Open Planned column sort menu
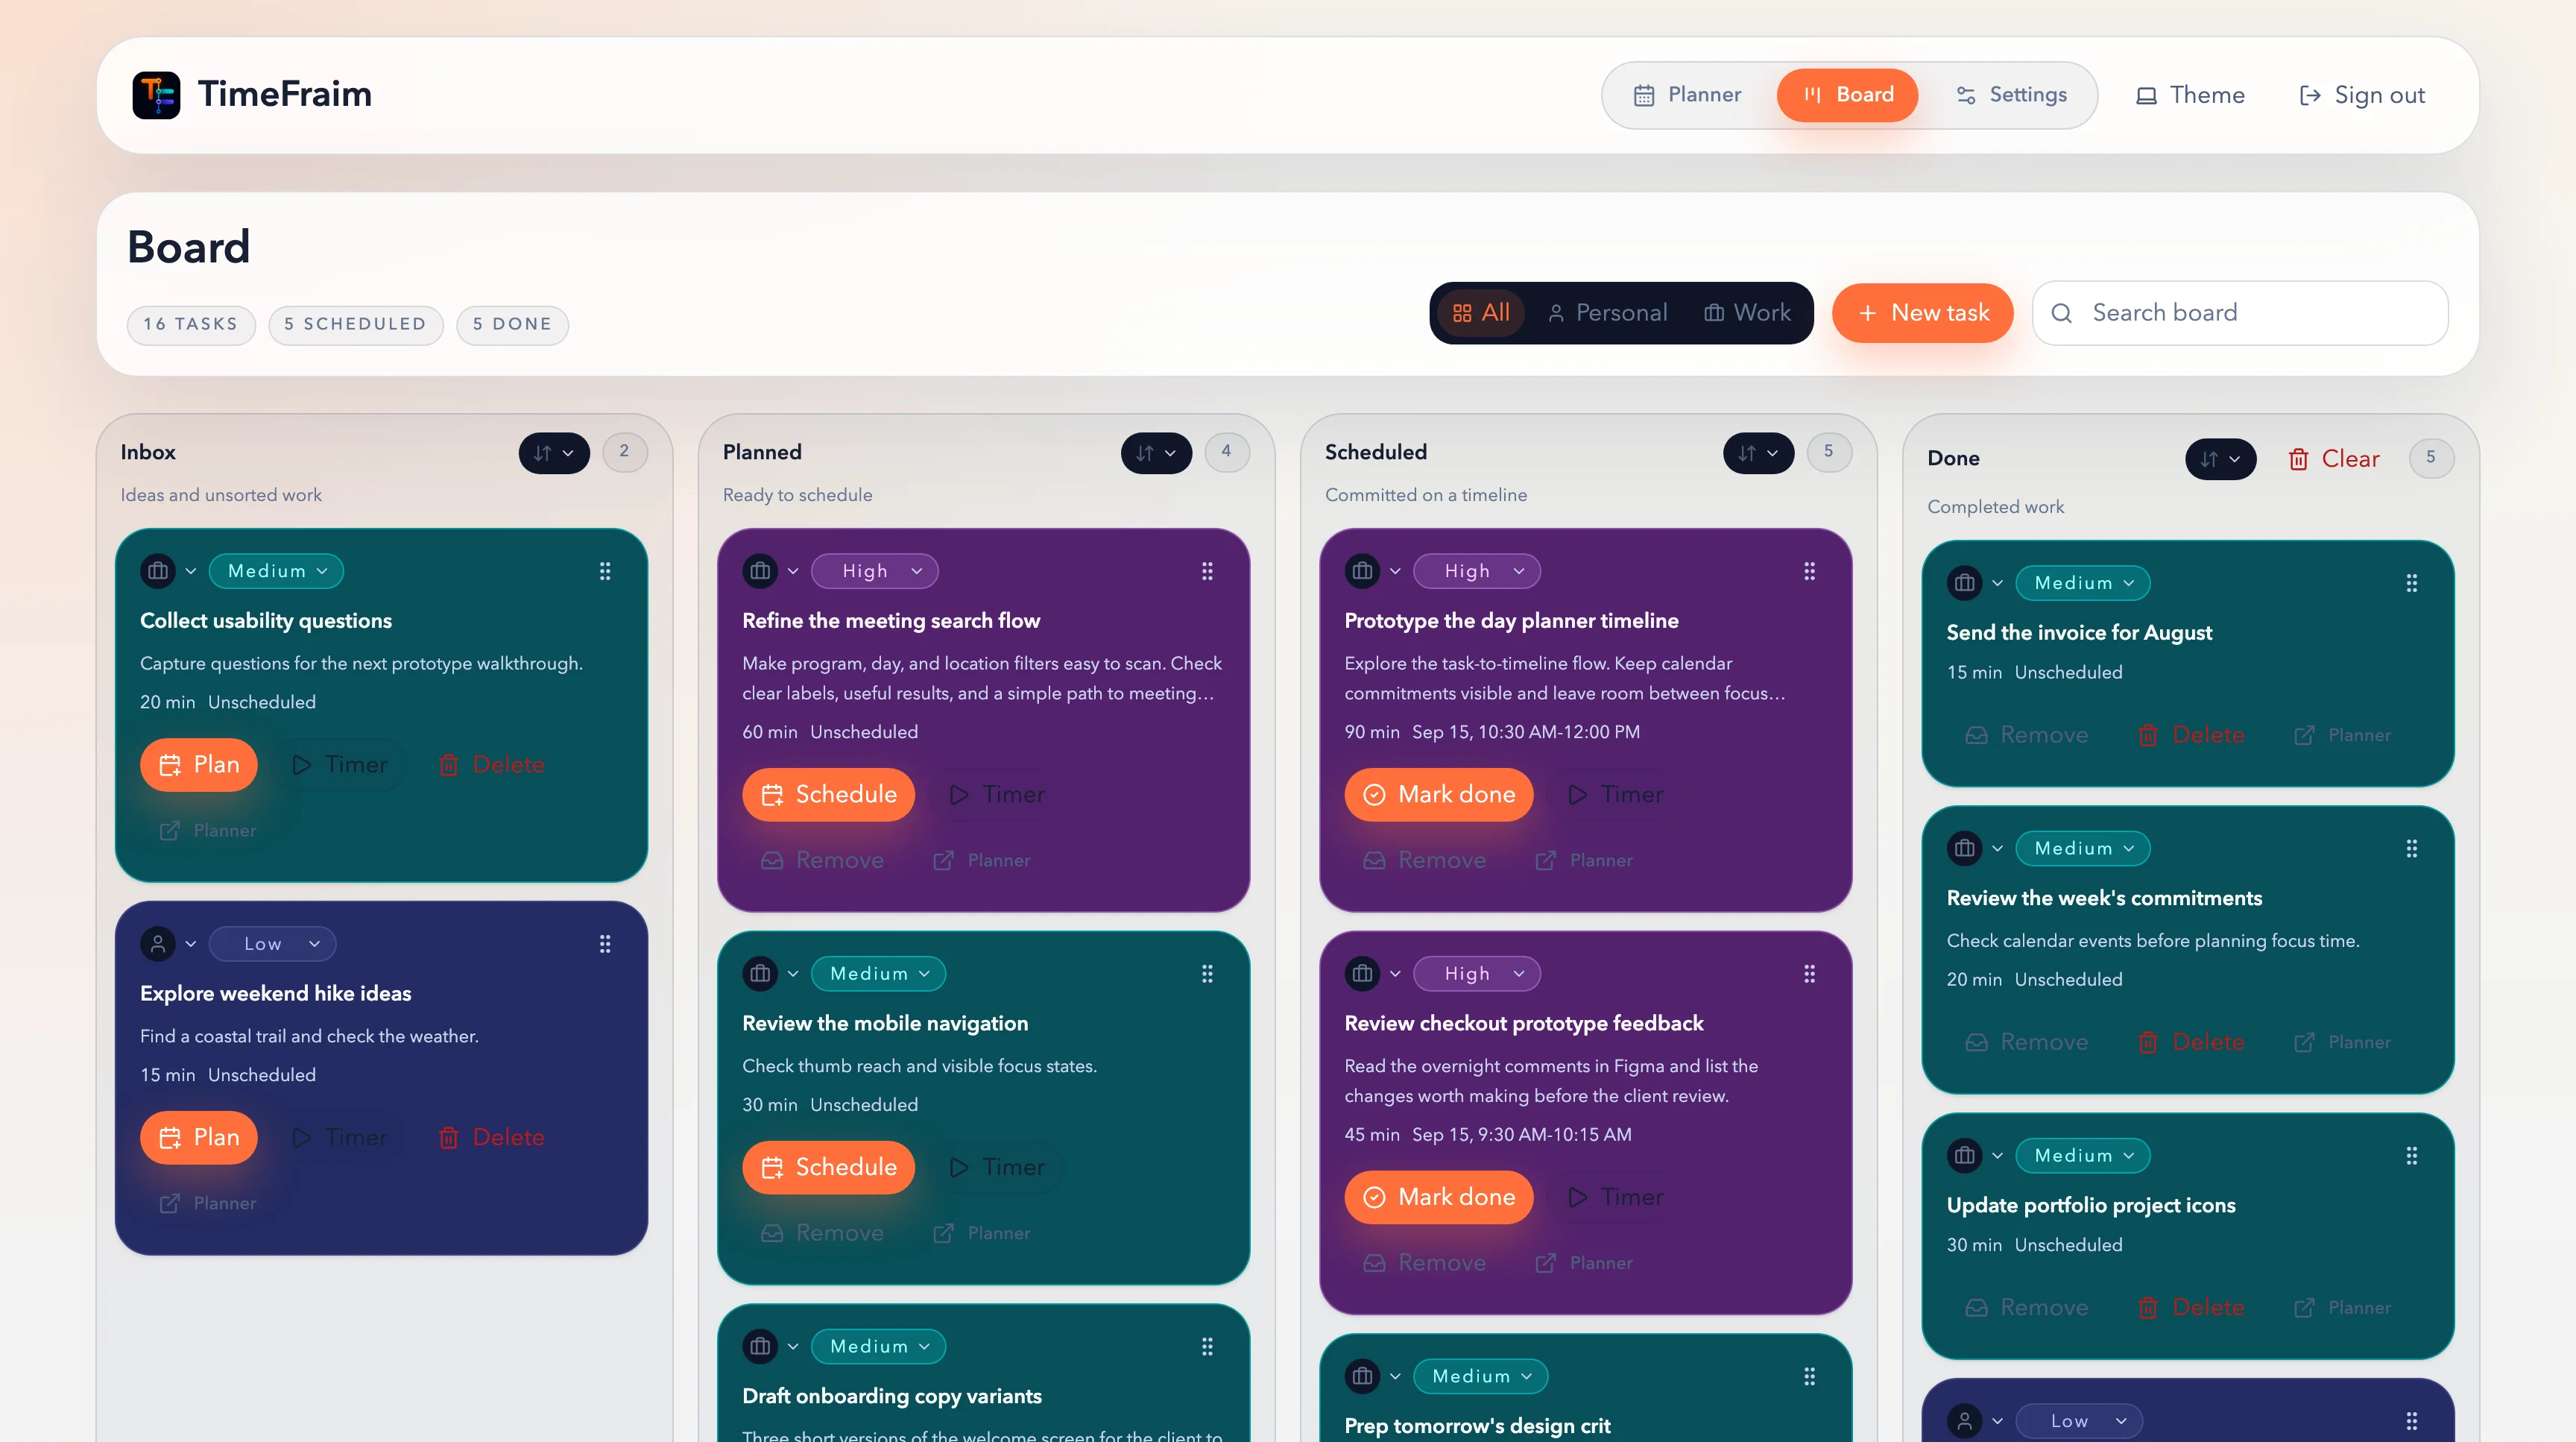 click(1156, 453)
